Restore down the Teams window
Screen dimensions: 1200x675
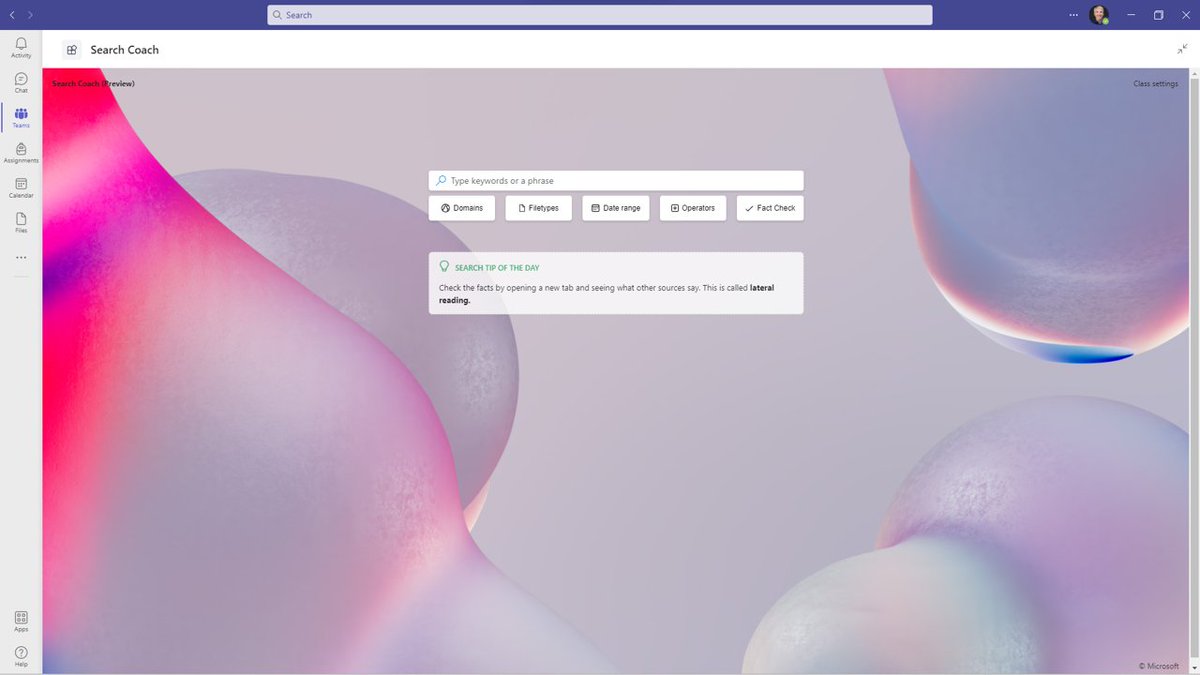(x=1158, y=15)
